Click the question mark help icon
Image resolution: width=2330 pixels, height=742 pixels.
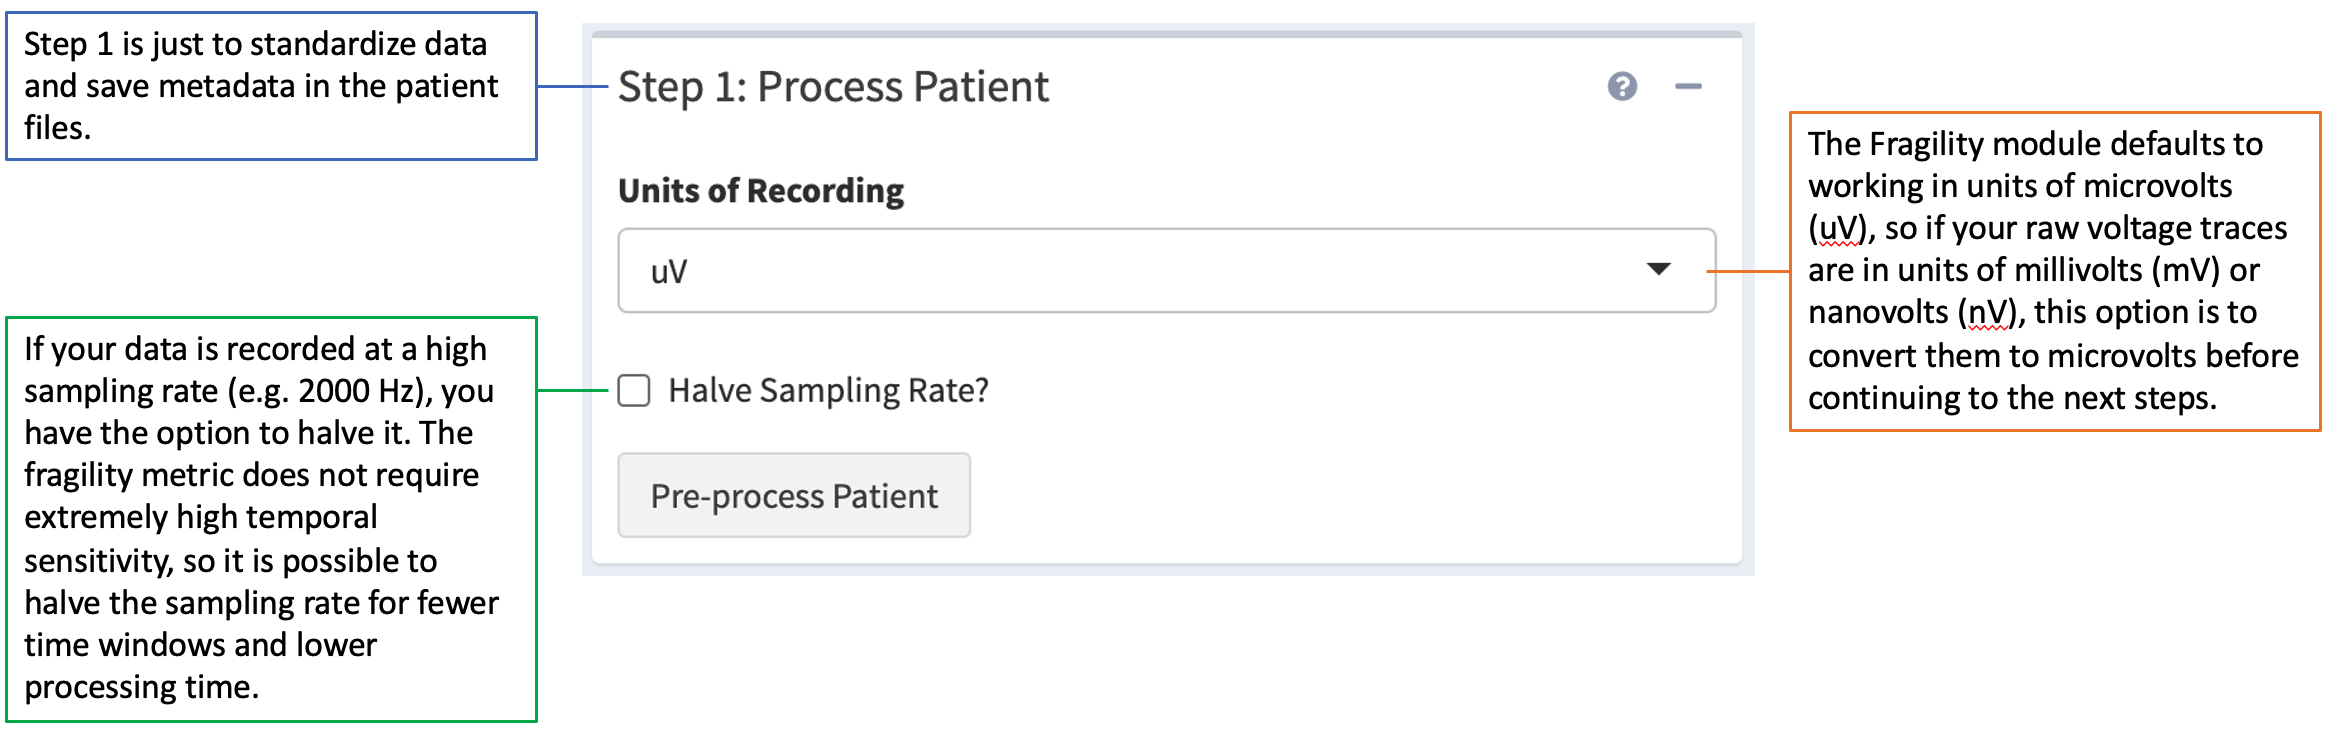[1622, 87]
